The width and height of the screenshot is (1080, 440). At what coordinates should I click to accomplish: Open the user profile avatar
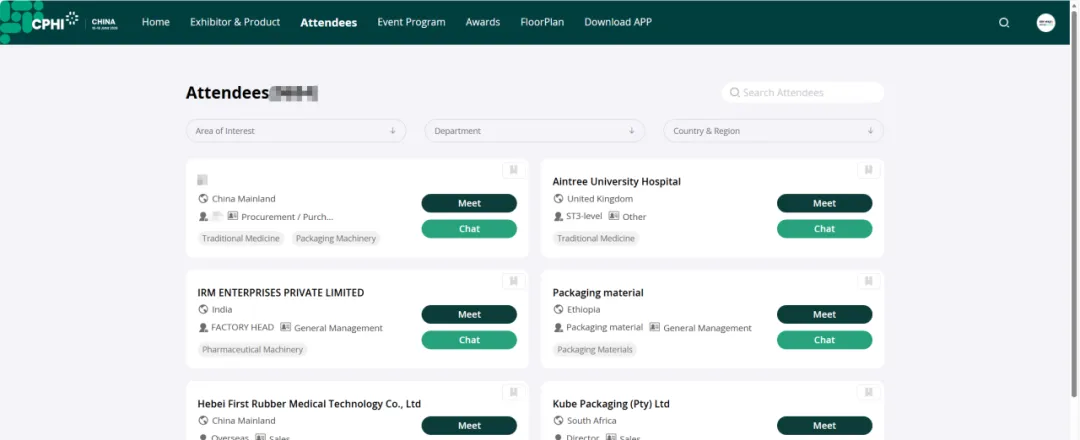pos(1046,23)
